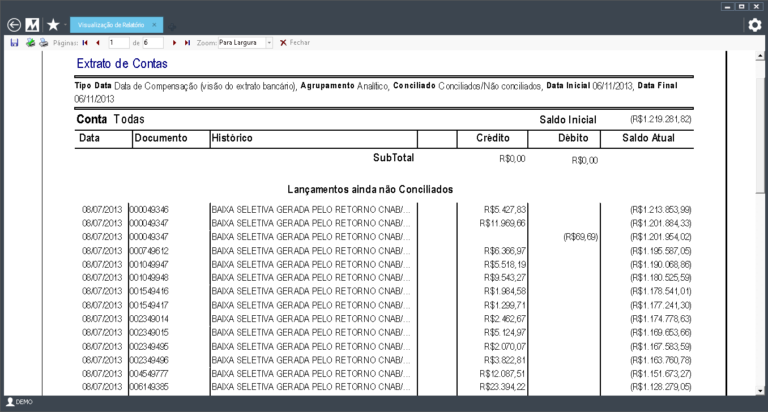Click the current page number field
The width and height of the screenshot is (768, 412).
coord(116,43)
